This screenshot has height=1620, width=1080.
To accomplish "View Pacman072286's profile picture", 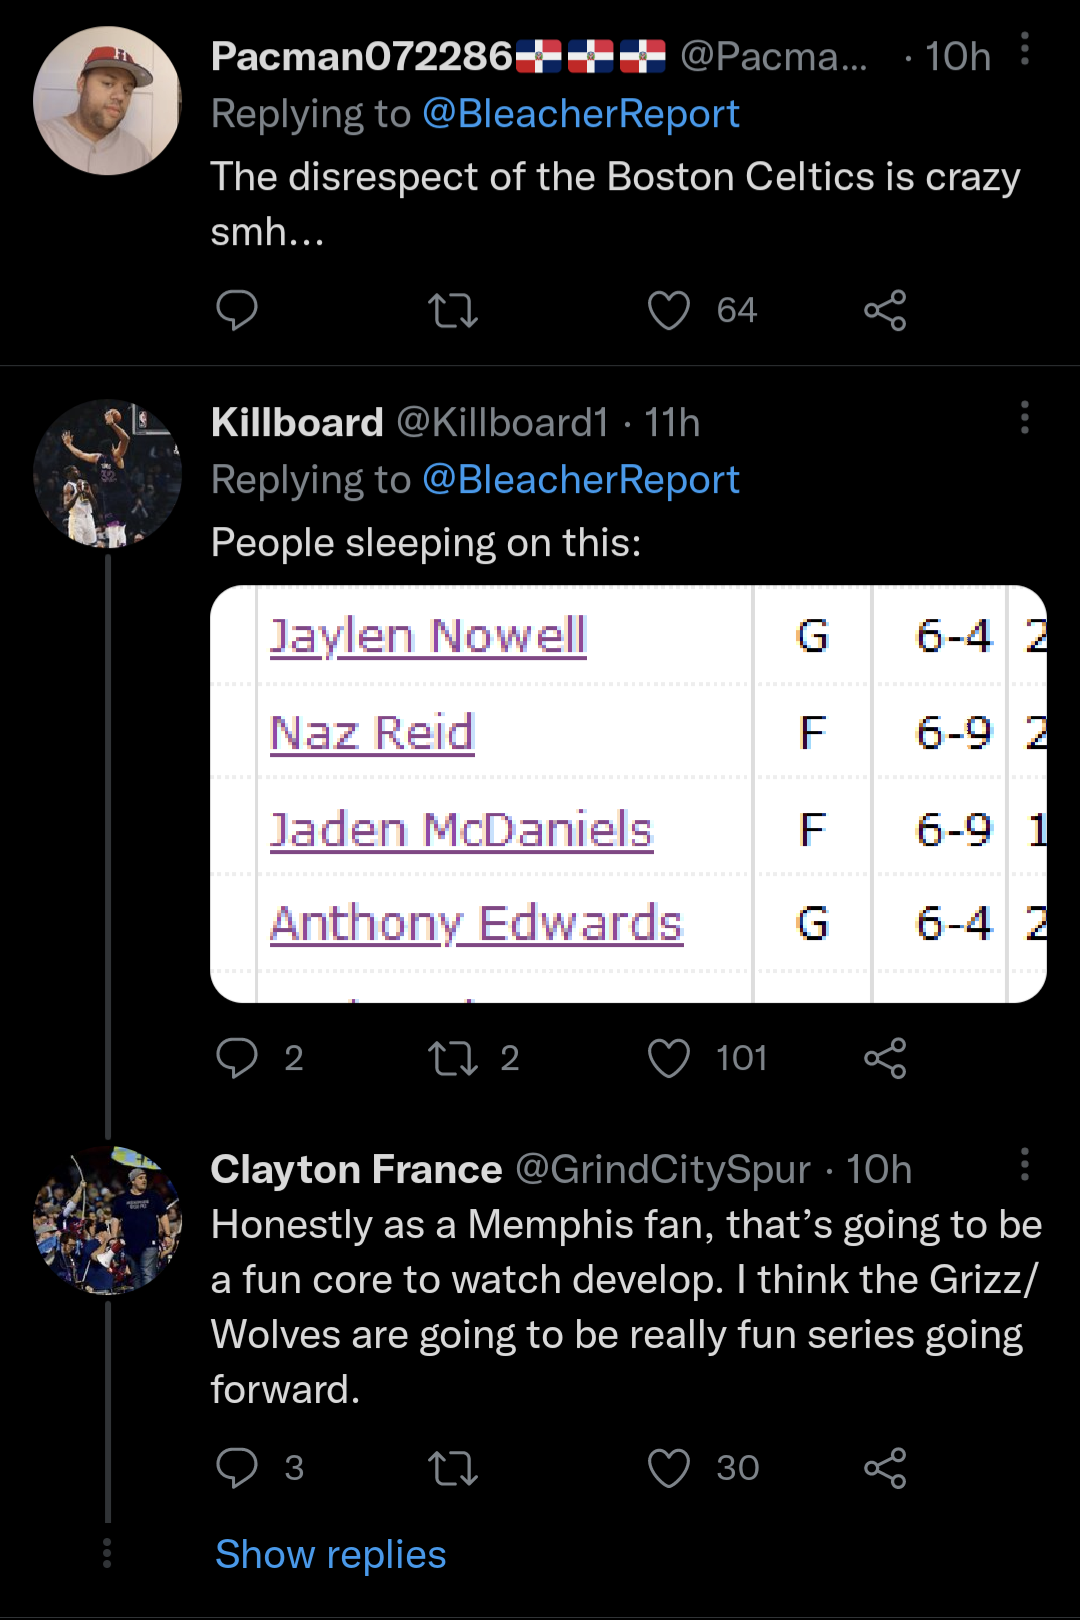I will (x=107, y=101).
